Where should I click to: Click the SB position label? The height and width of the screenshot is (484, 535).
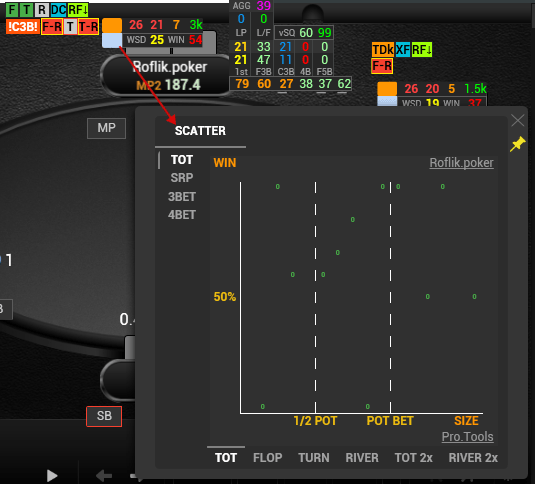click(104, 416)
